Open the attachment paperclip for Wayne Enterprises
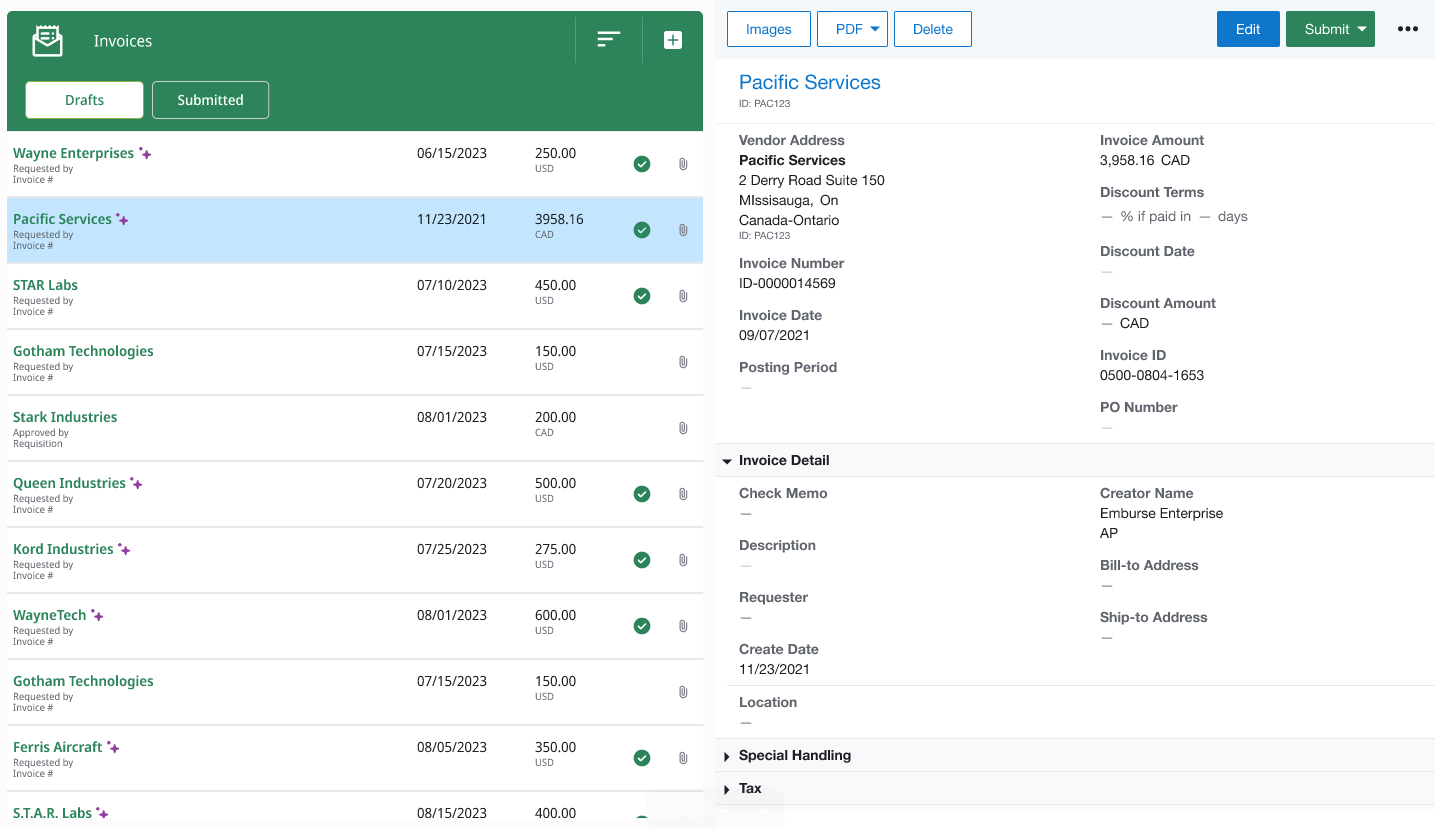 coord(683,164)
